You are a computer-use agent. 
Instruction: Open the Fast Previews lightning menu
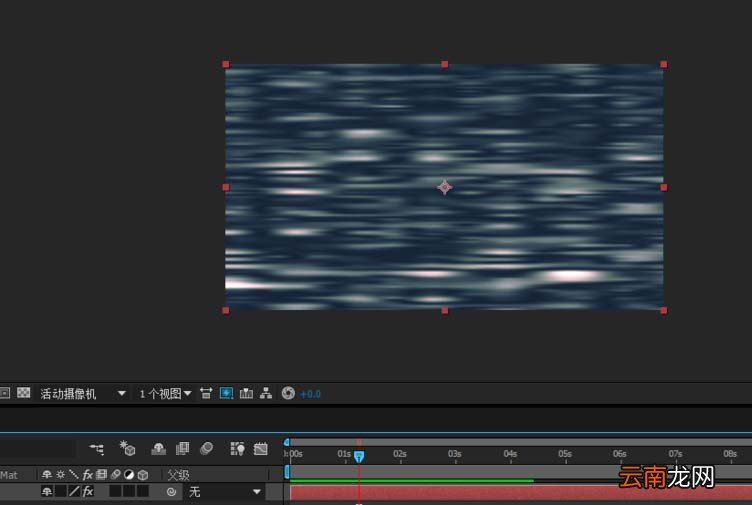[x=226, y=393]
